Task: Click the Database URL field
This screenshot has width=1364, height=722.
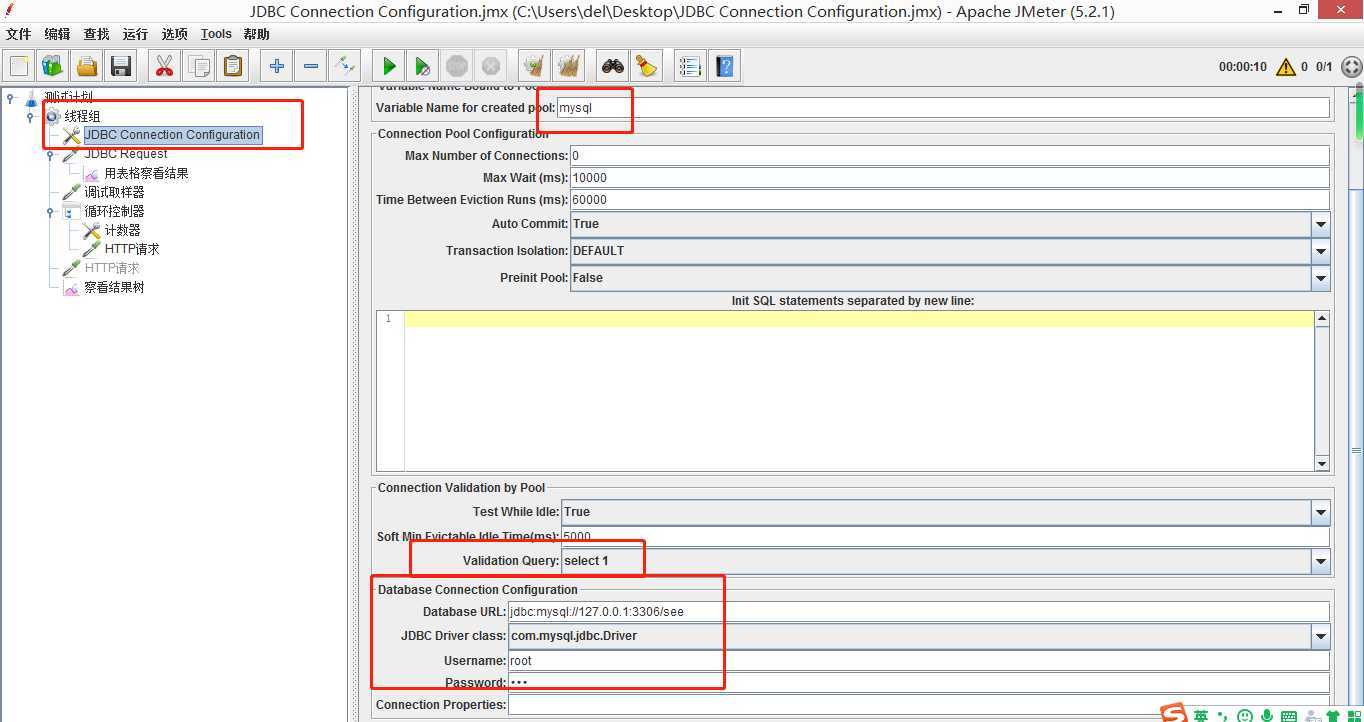Action: click(x=919, y=612)
